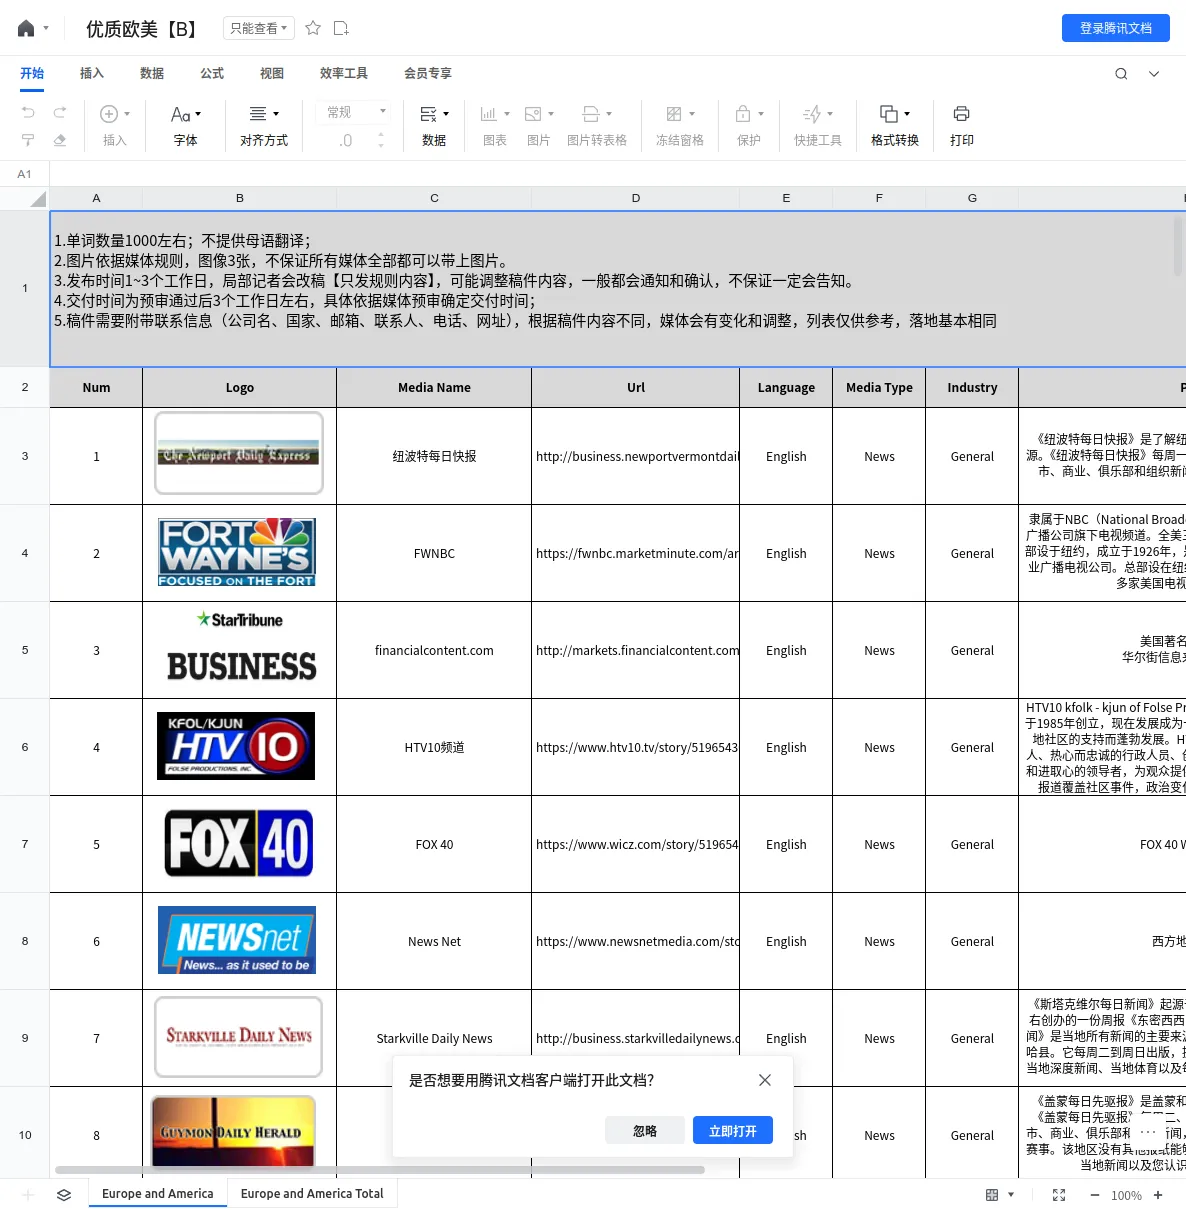This screenshot has width=1186, height=1210.
Task: Open the data (数据) toolbar tool
Action: (x=434, y=126)
